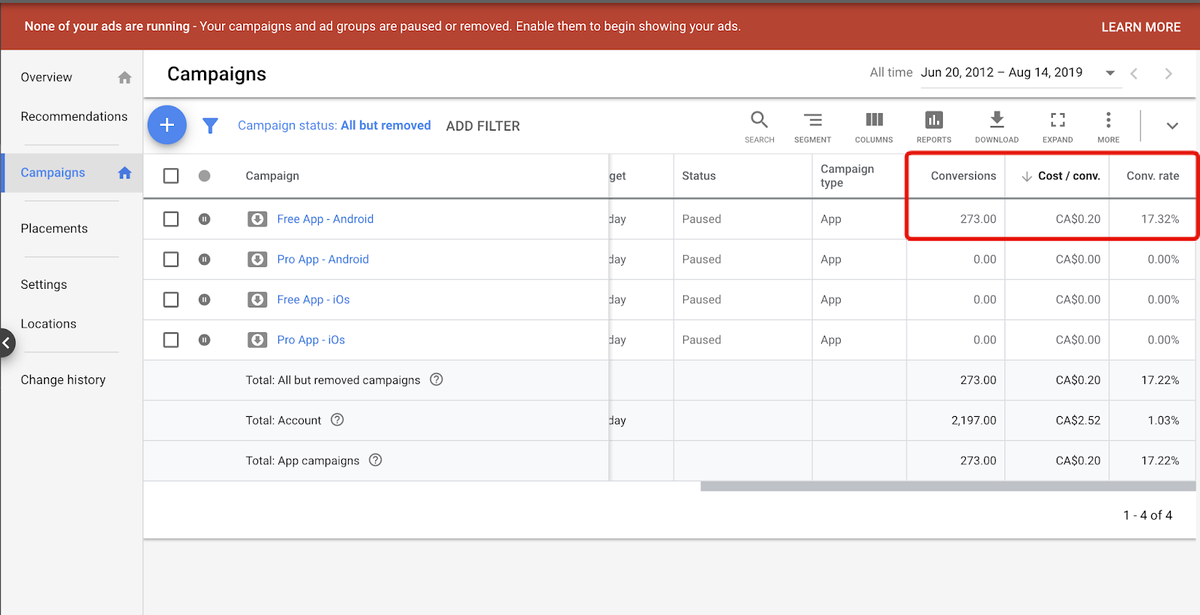Click pause status icon for Pro App - Android
The height and width of the screenshot is (615, 1200).
(x=204, y=259)
